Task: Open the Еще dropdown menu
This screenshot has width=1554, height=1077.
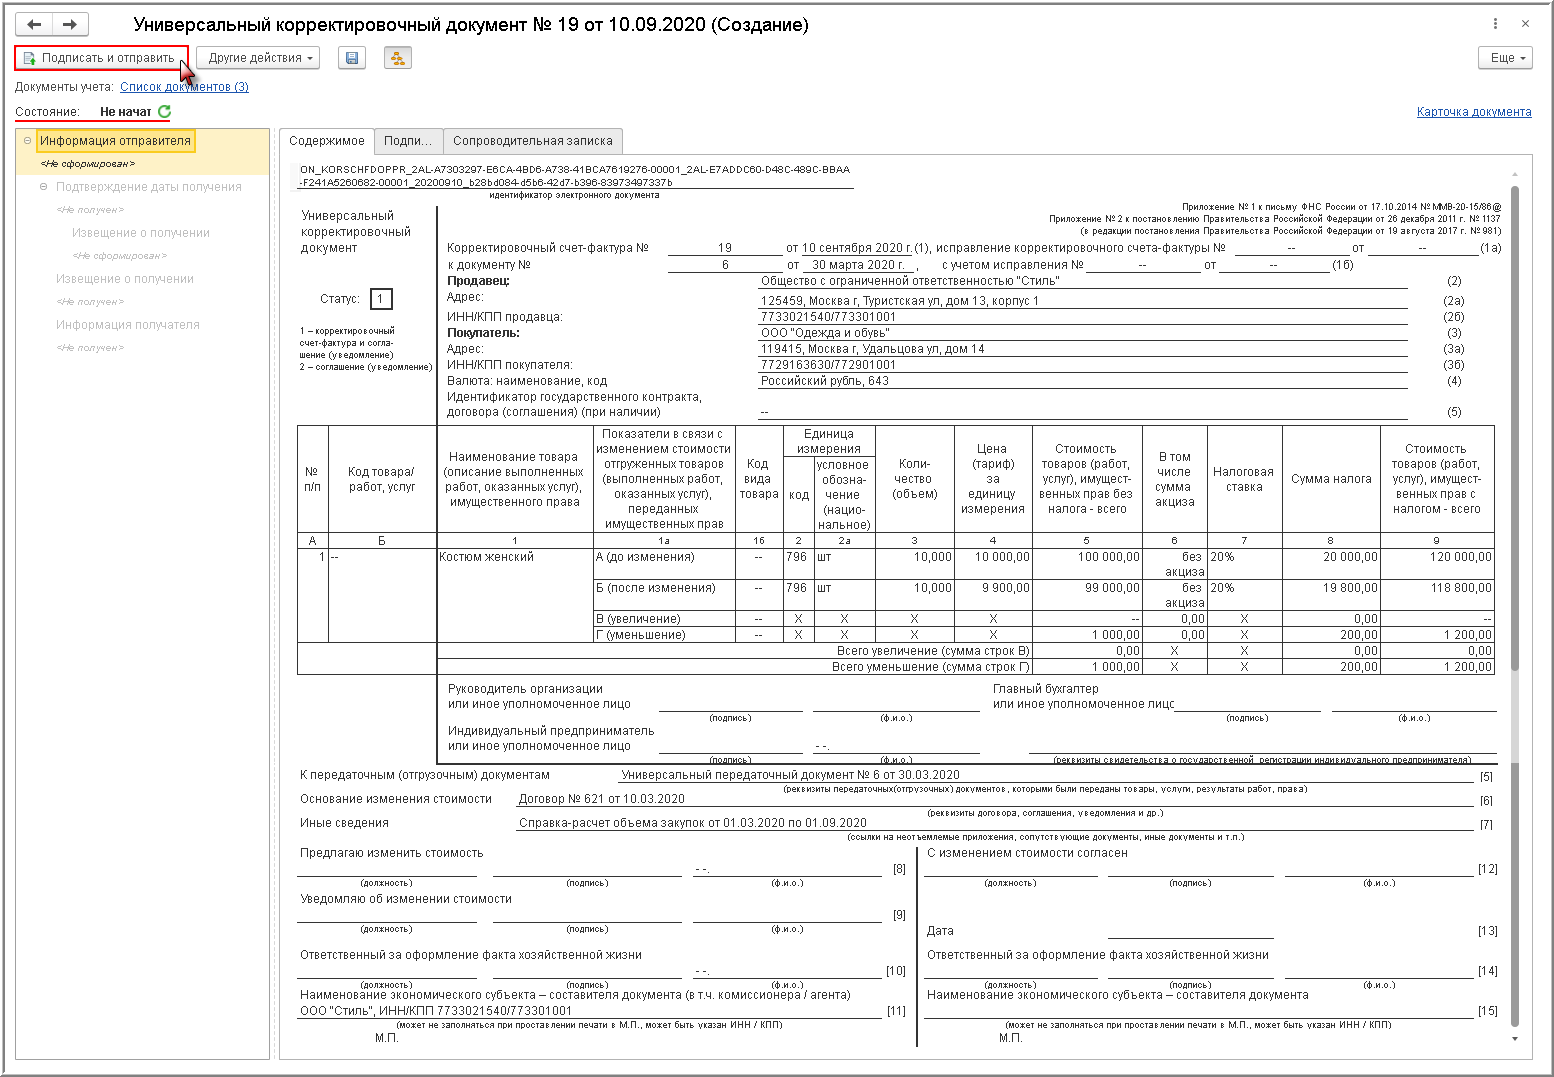Action: [1505, 58]
